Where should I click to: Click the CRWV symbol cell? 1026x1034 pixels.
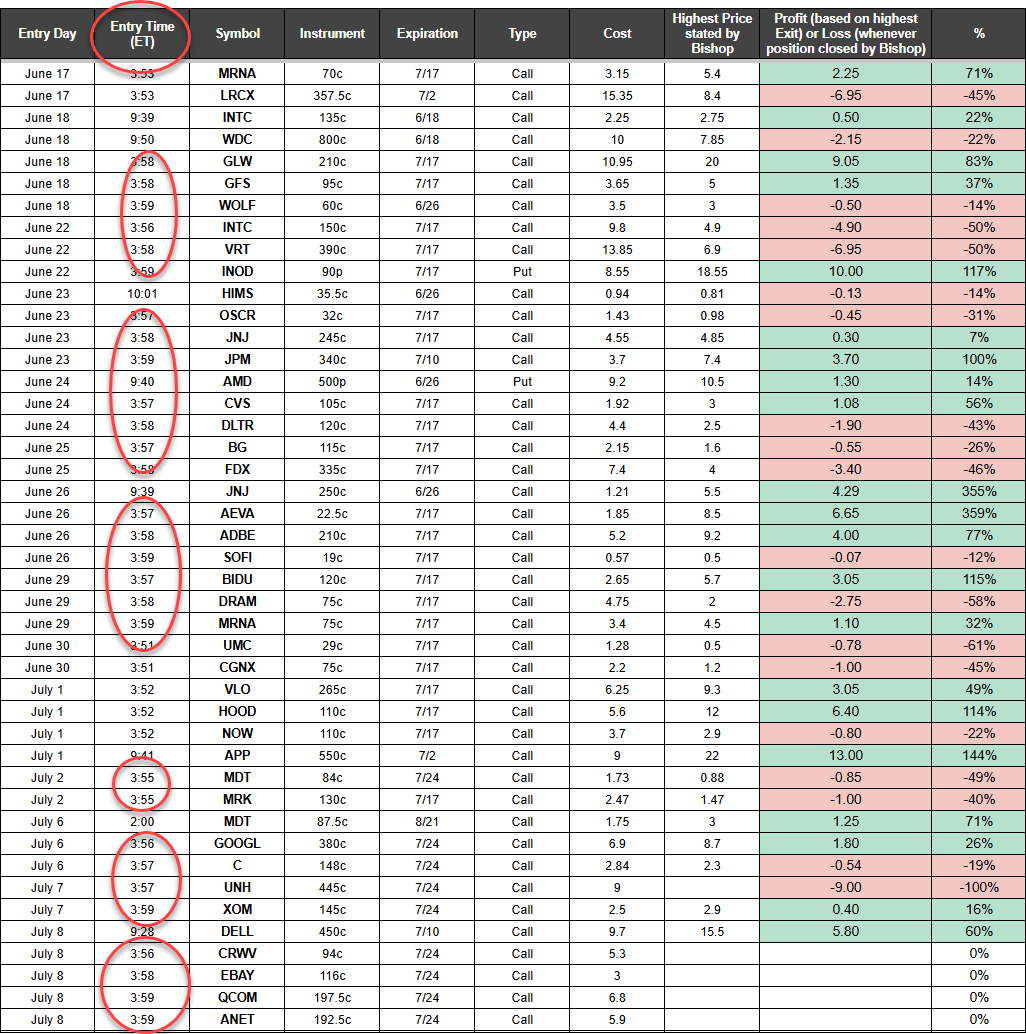tap(237, 954)
